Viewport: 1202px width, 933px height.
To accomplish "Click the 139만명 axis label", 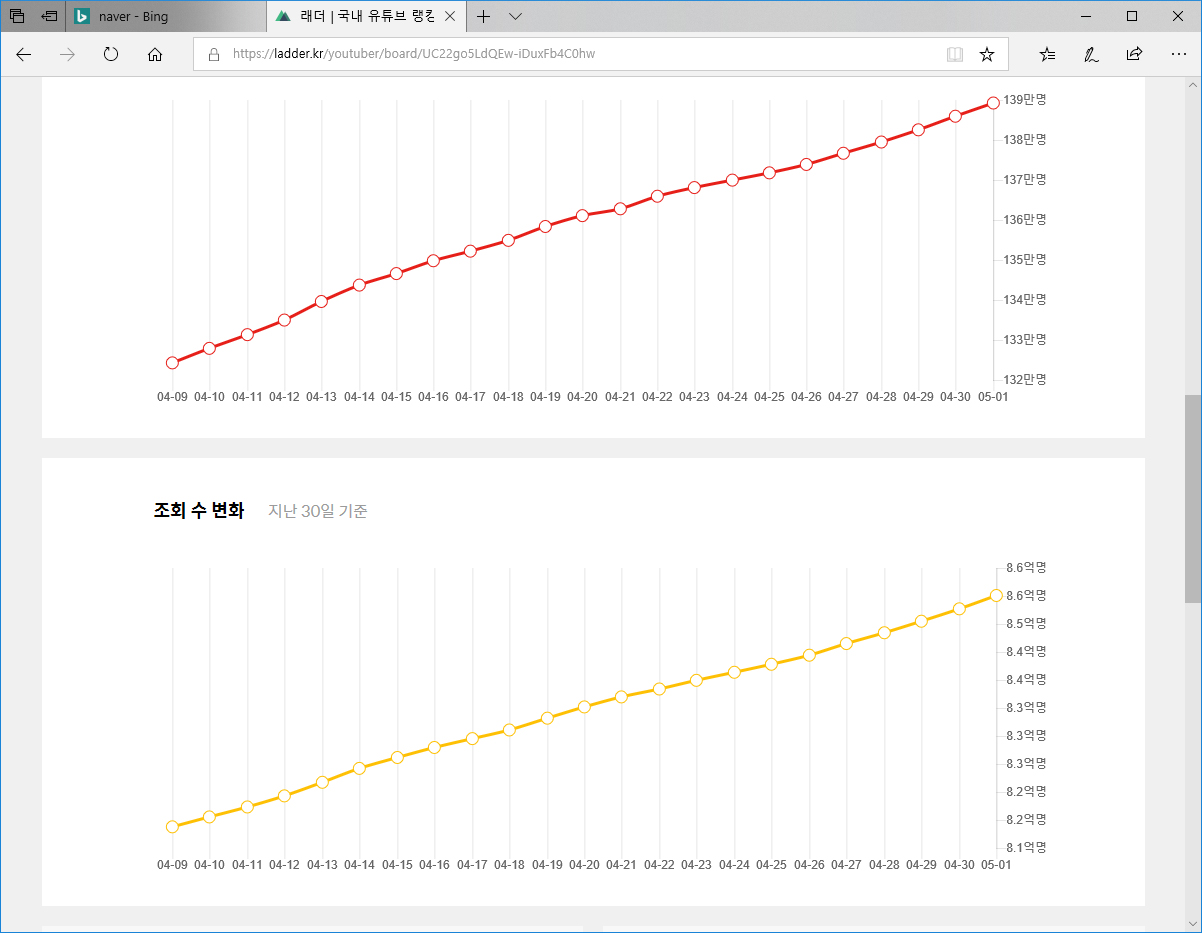I will click(x=1024, y=99).
